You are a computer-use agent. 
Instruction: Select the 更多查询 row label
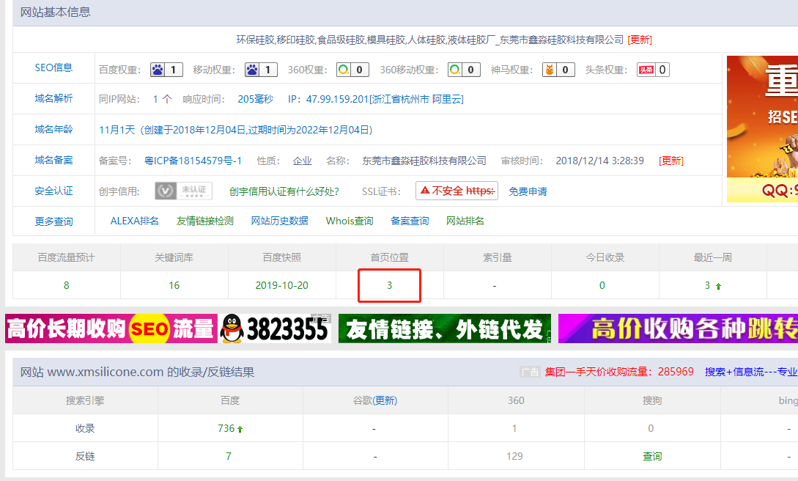53,221
